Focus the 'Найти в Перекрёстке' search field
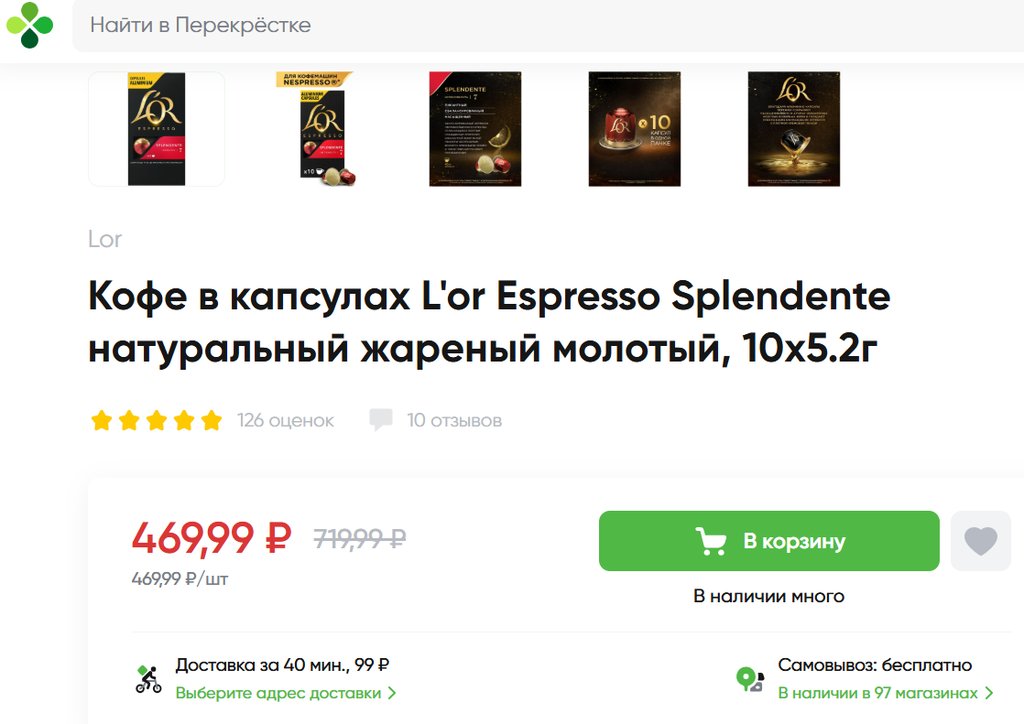 pyautogui.click(x=547, y=25)
